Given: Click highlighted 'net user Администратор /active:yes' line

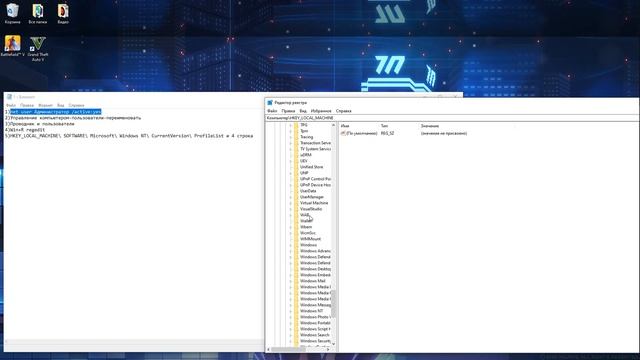Looking at the screenshot, I should click(x=56, y=112).
